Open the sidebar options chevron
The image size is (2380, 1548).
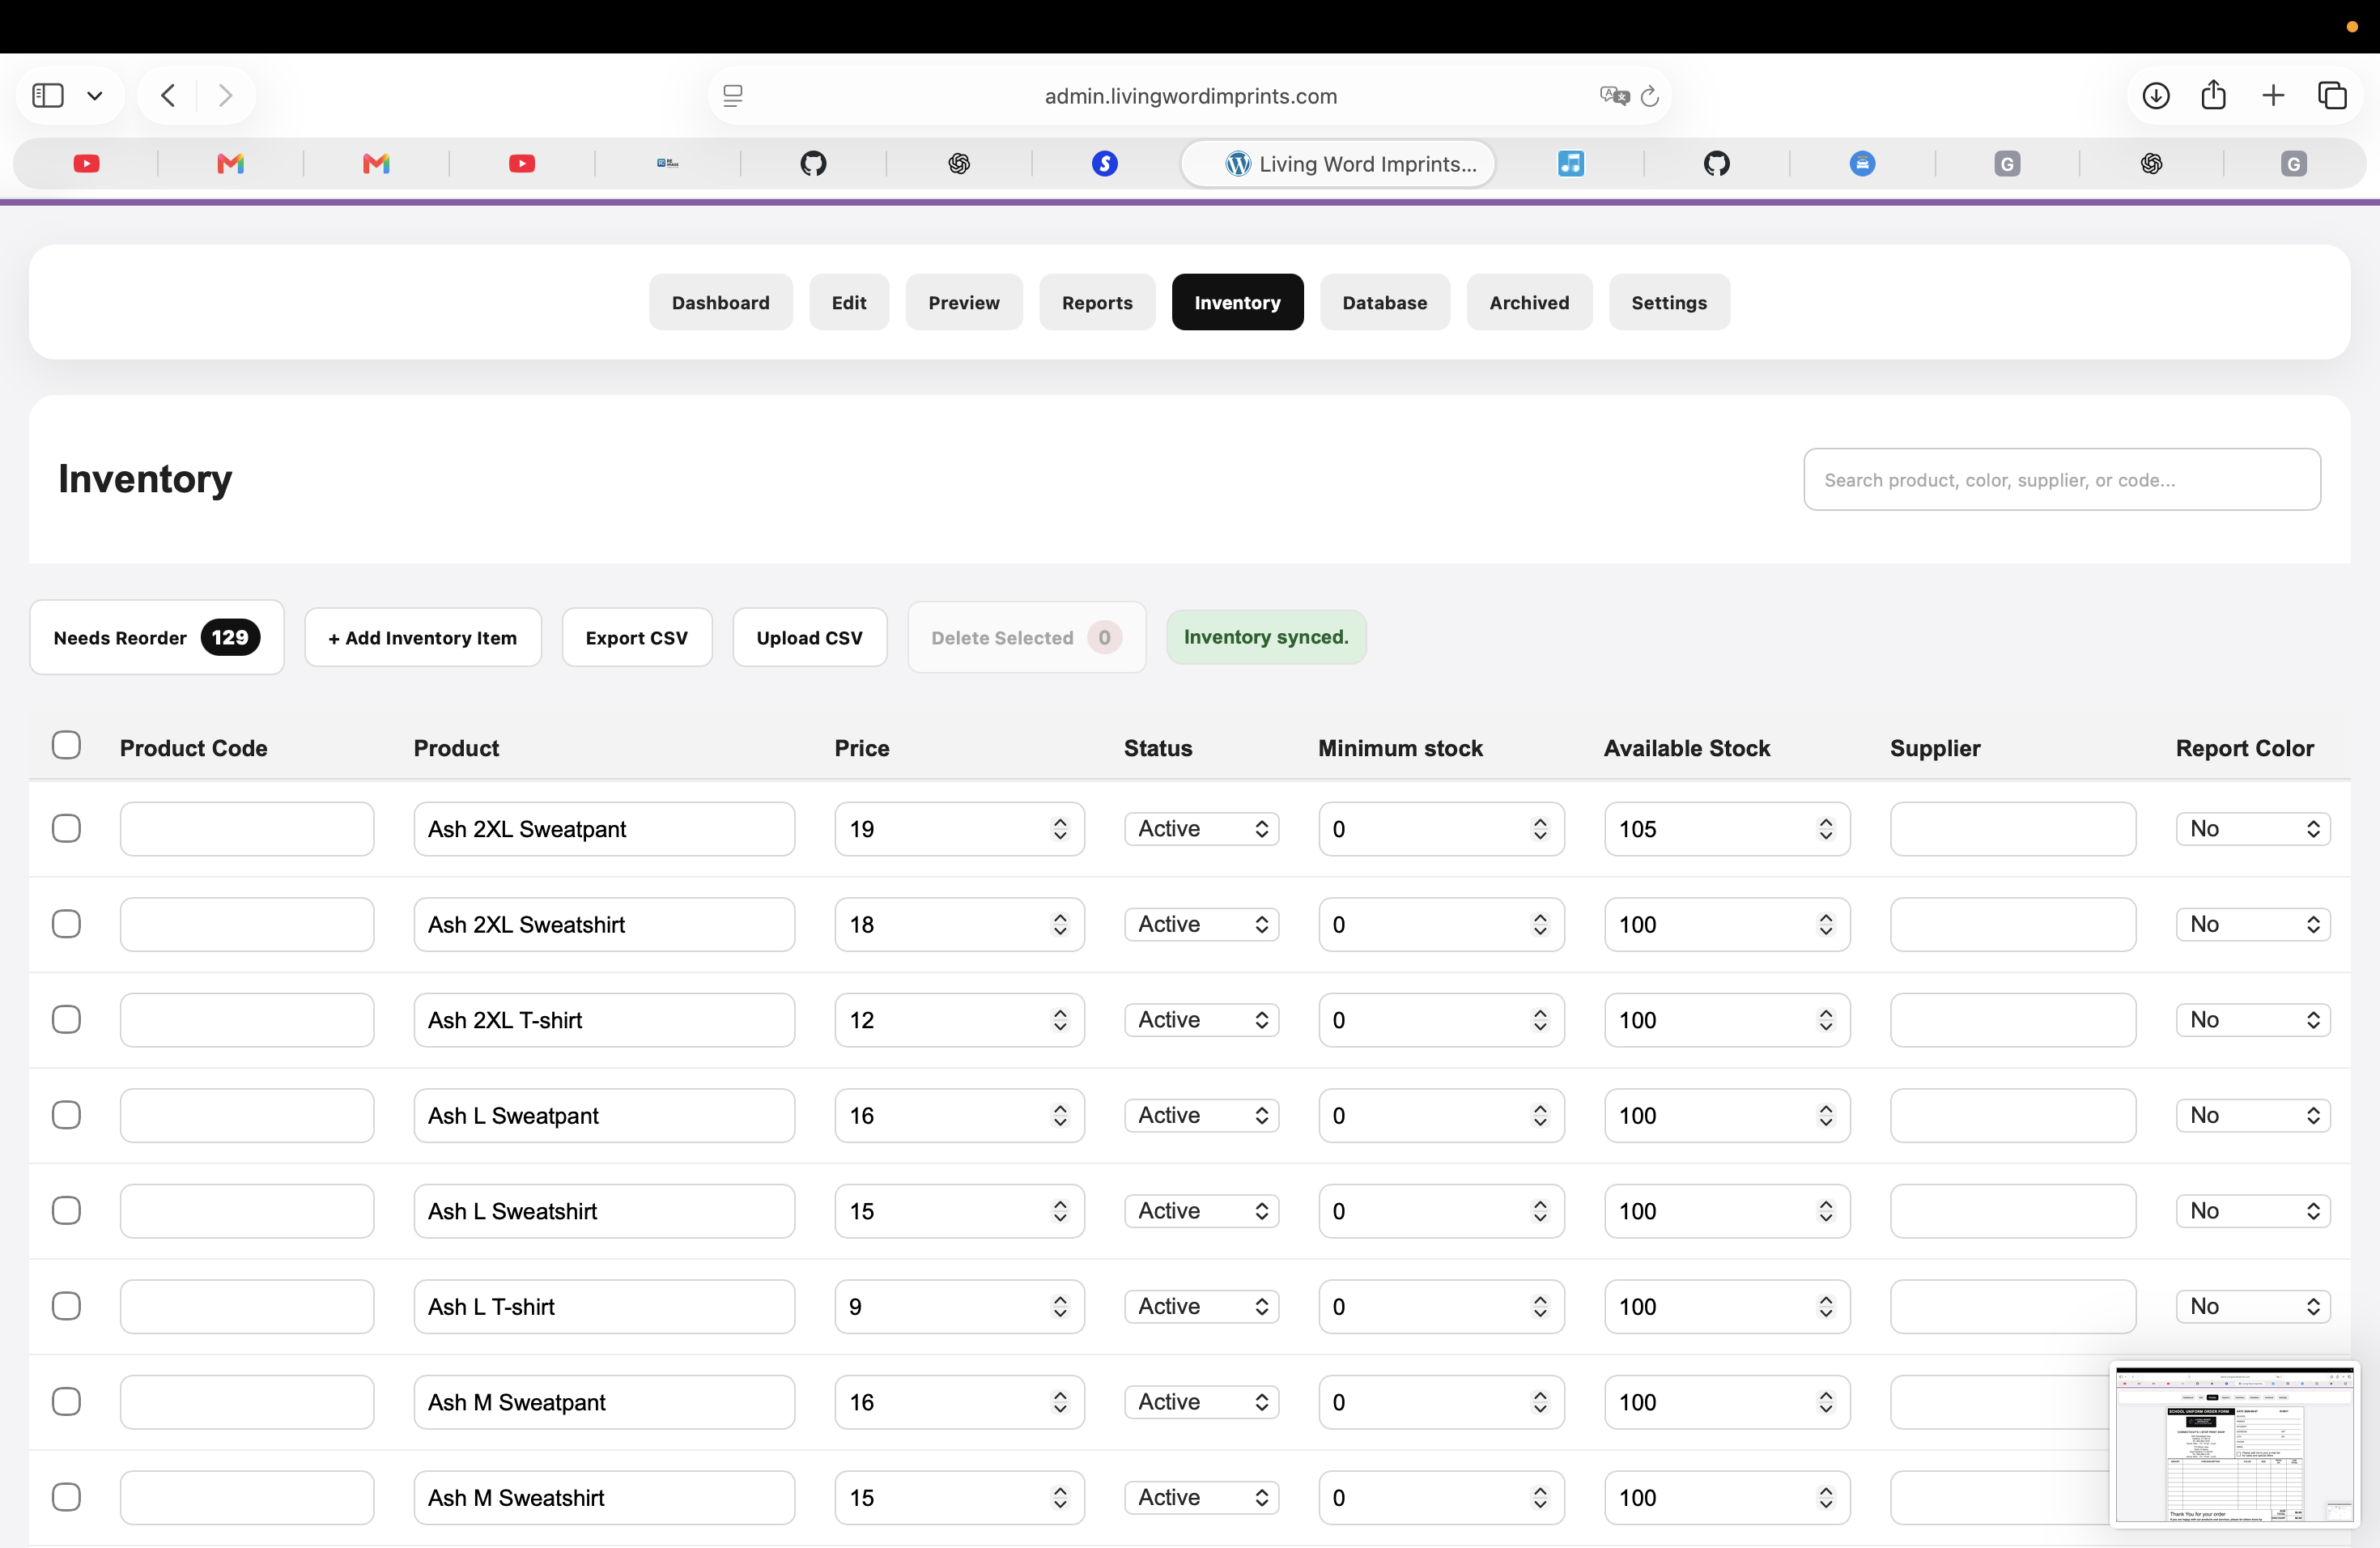[95, 96]
